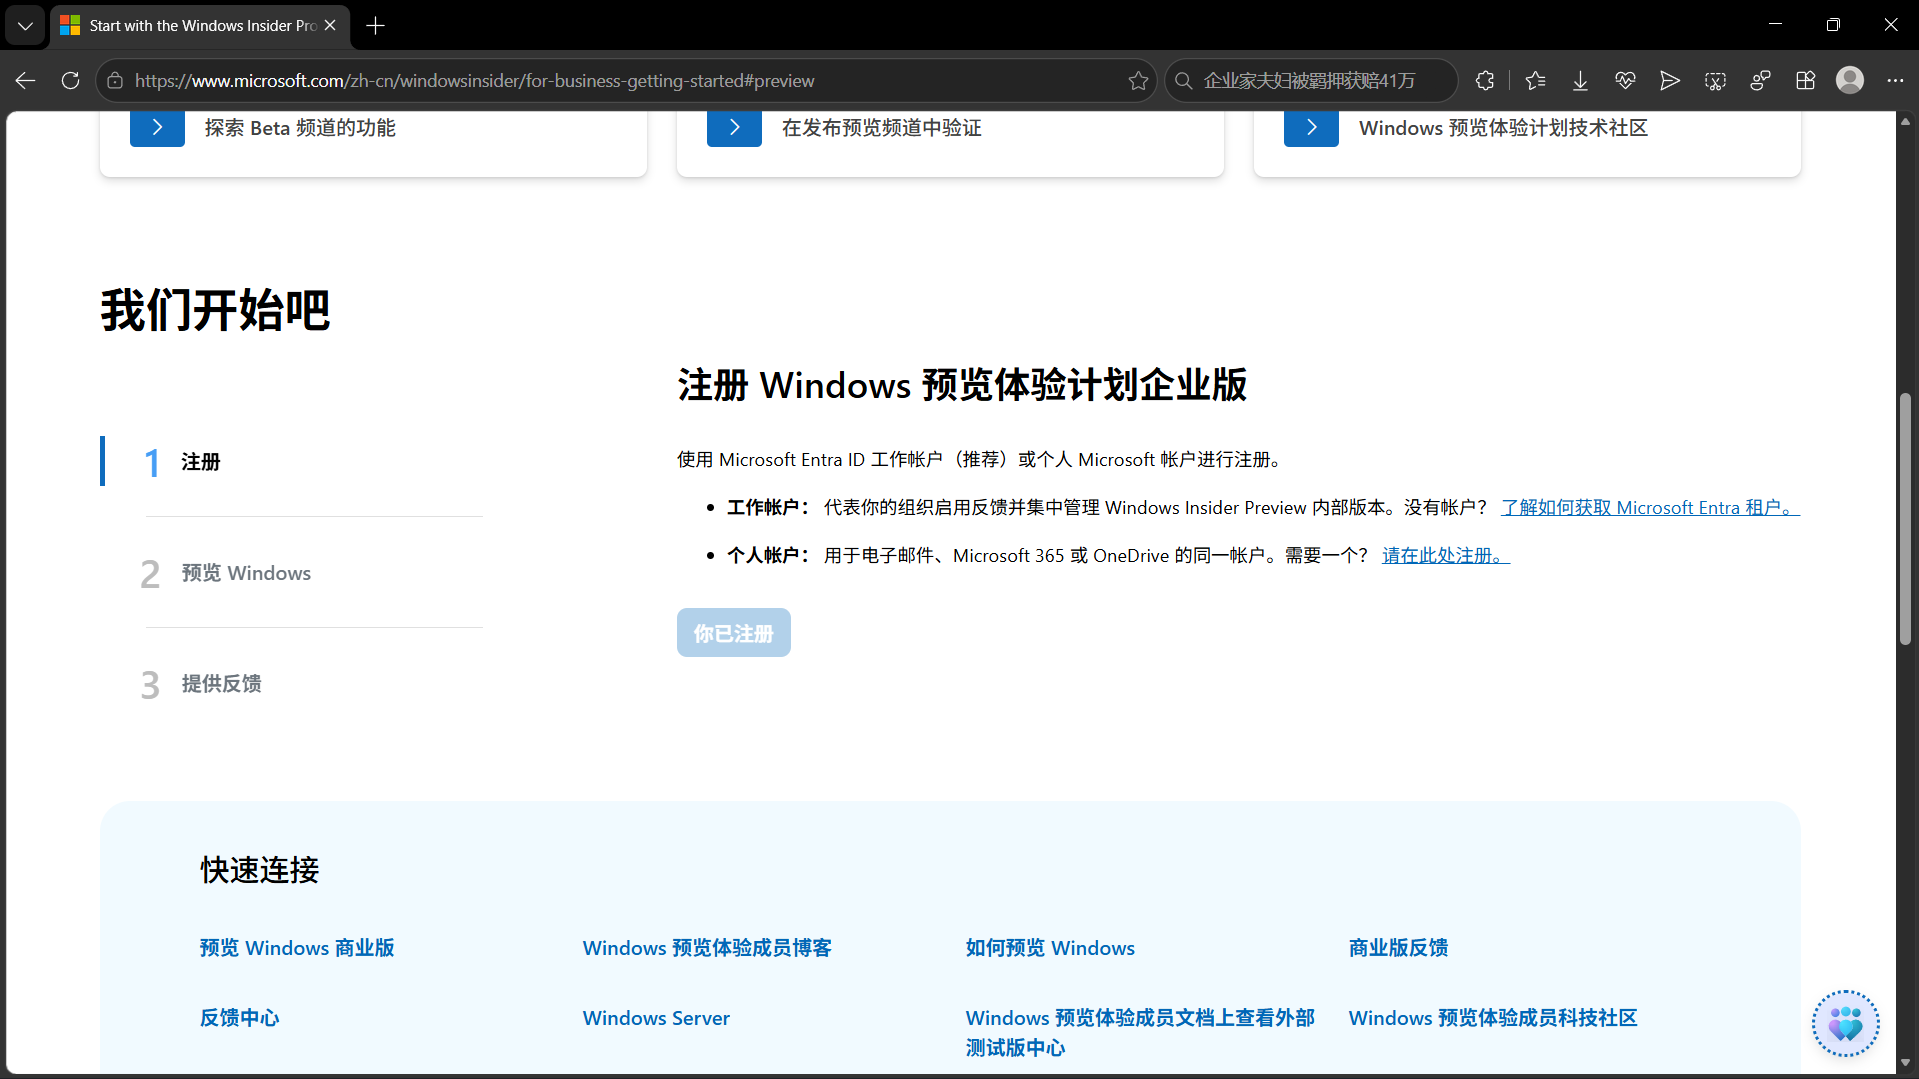Open Settings and more ellipsis menu
1919x1079 pixels.
[1895, 81]
